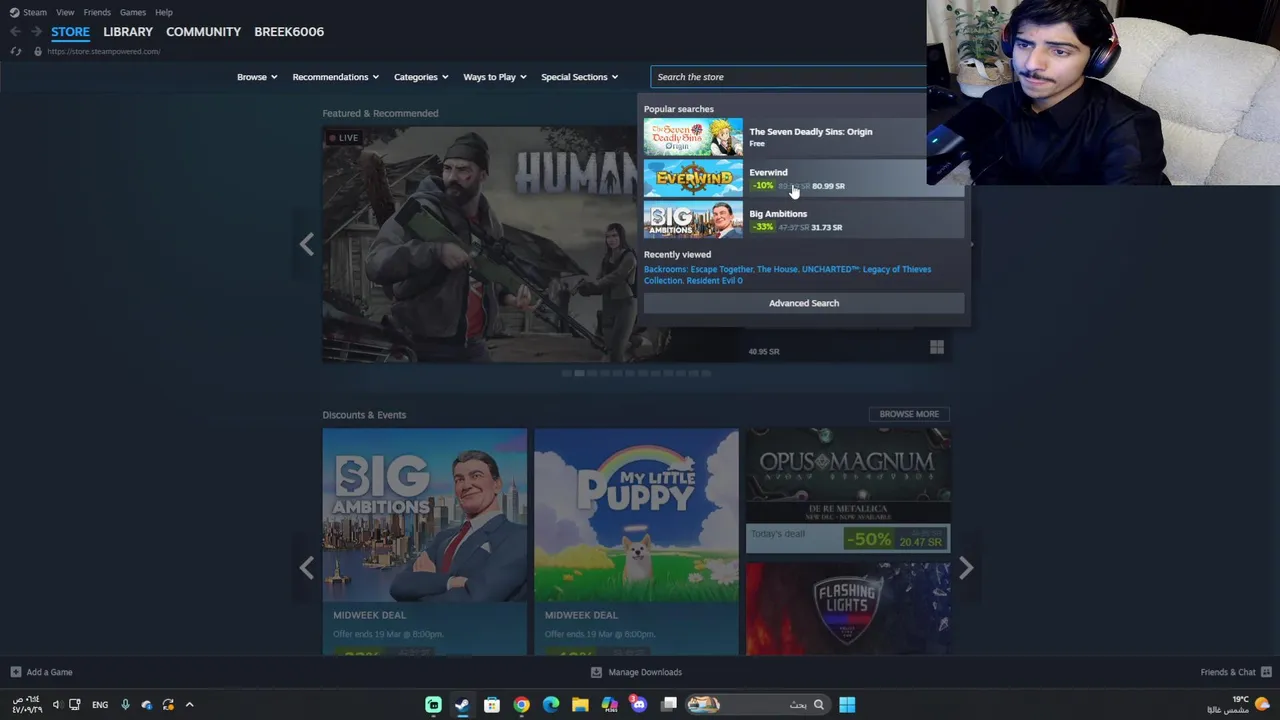1280x720 pixels.
Task: Open the My Little Puppy midweek deal card
Action: coord(636,542)
